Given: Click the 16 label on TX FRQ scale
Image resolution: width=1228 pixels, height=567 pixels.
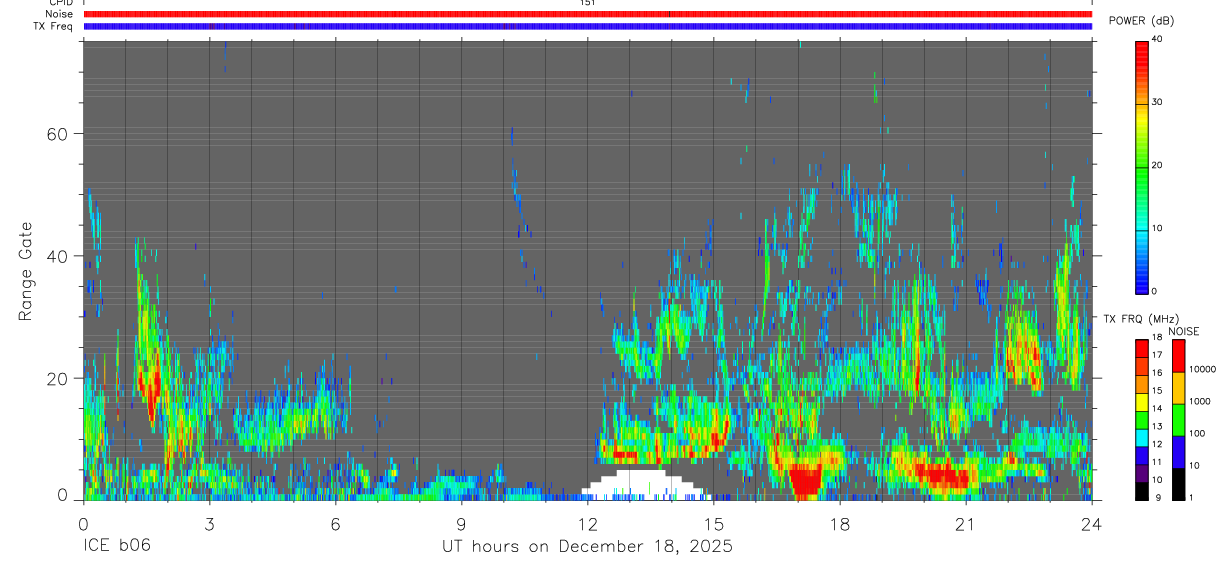Looking at the screenshot, I should [1157, 373].
